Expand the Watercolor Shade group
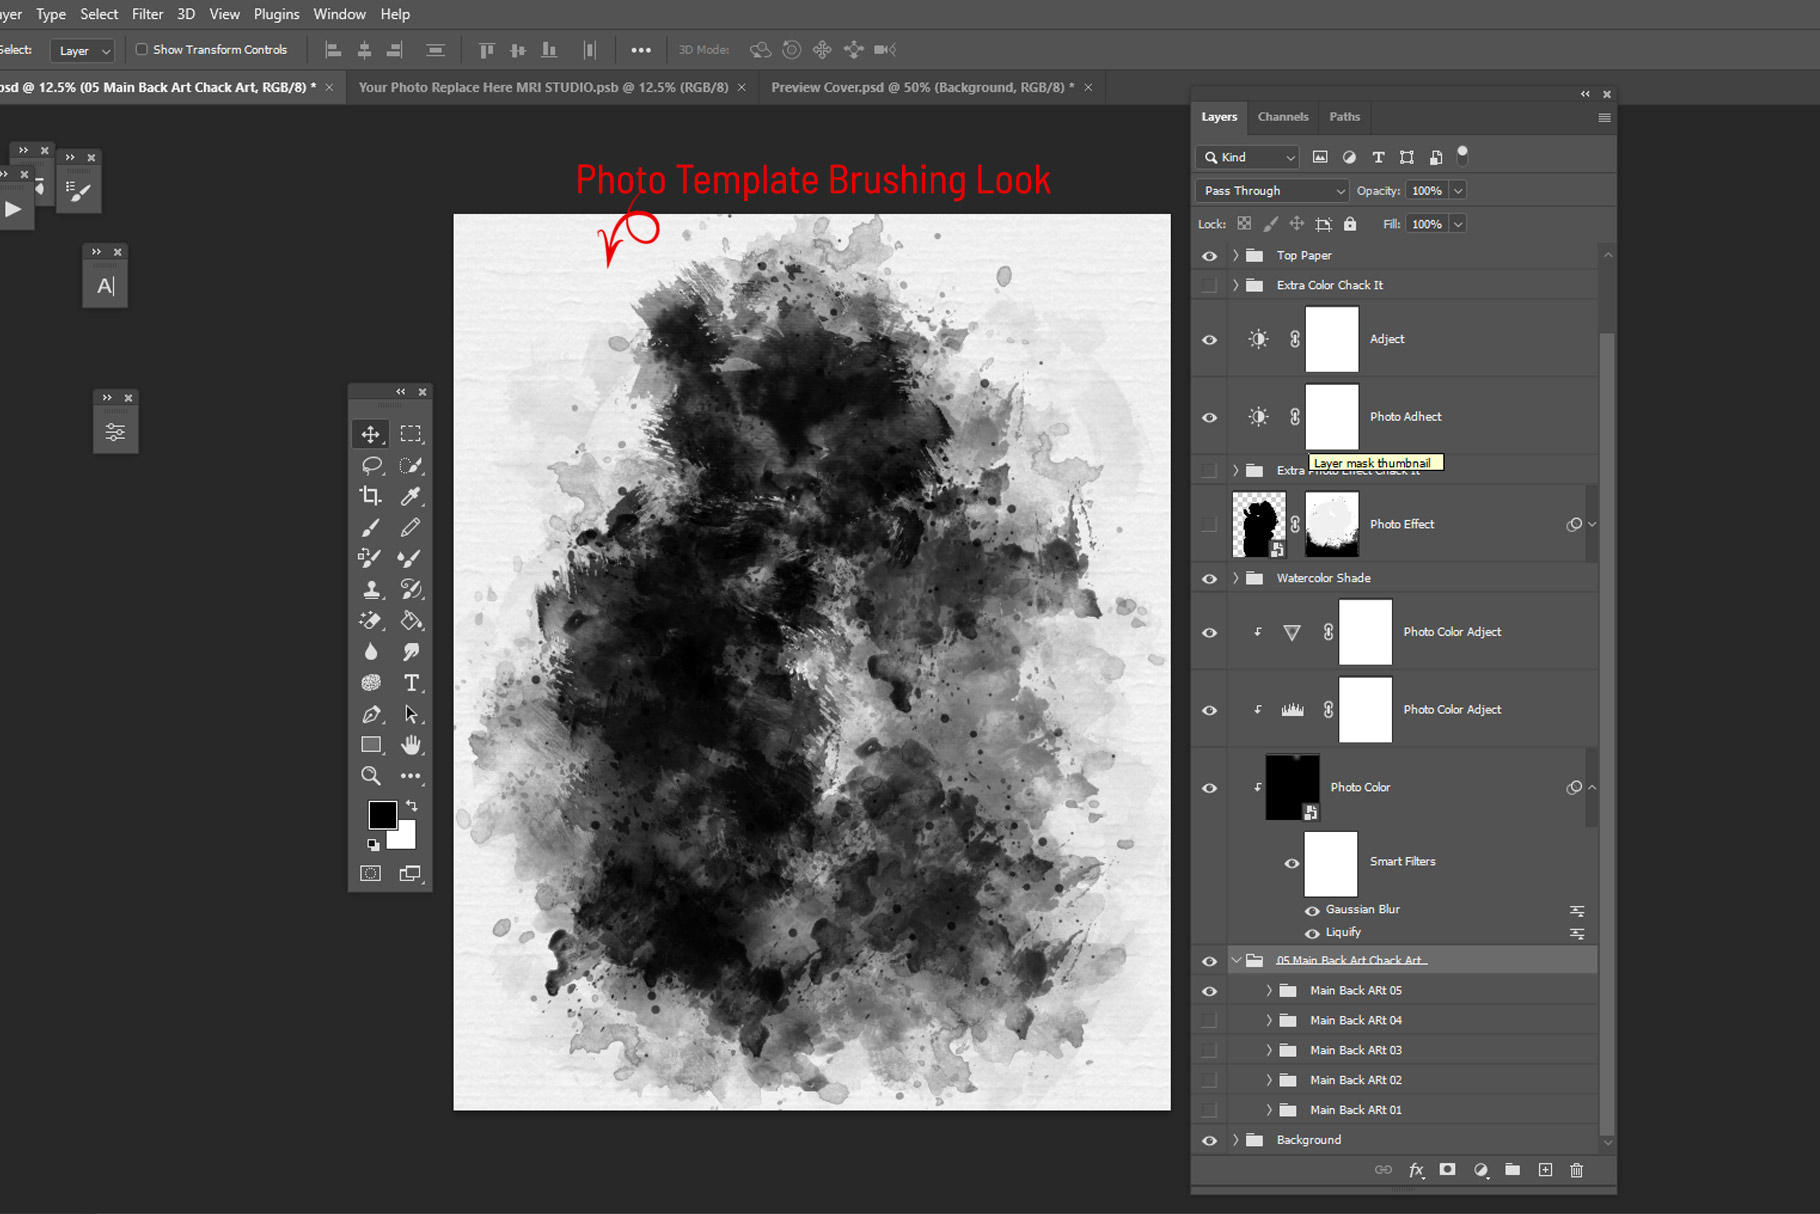1820x1214 pixels. coord(1236,579)
